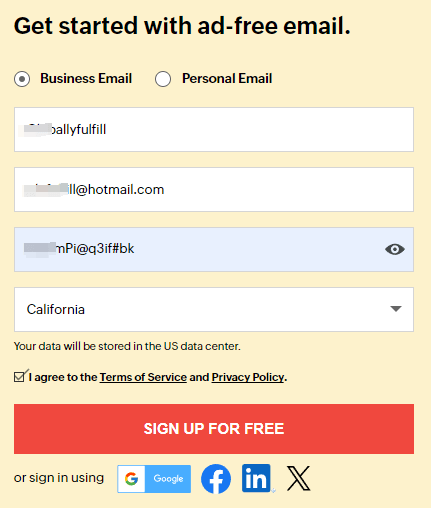The width and height of the screenshot is (431, 508).
Task: Open the Terms of Service link
Action: [x=143, y=377]
